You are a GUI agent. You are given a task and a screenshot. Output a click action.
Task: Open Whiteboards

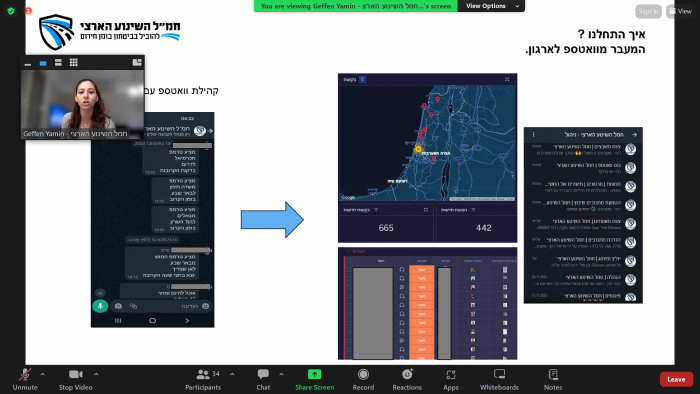499,379
